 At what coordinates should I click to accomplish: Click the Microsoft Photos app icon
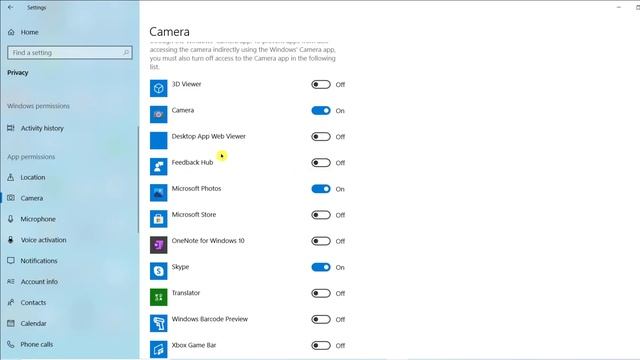point(158,193)
